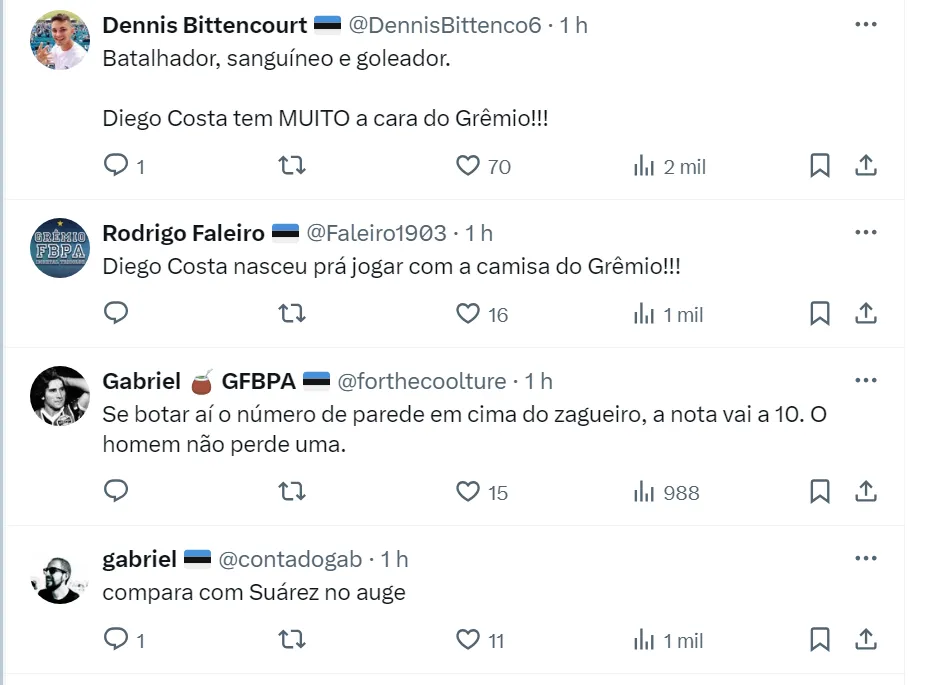Screen dimensions: 947x685
Task: Bookmark Gabriel GFBPA's tweet
Action: 819,492
